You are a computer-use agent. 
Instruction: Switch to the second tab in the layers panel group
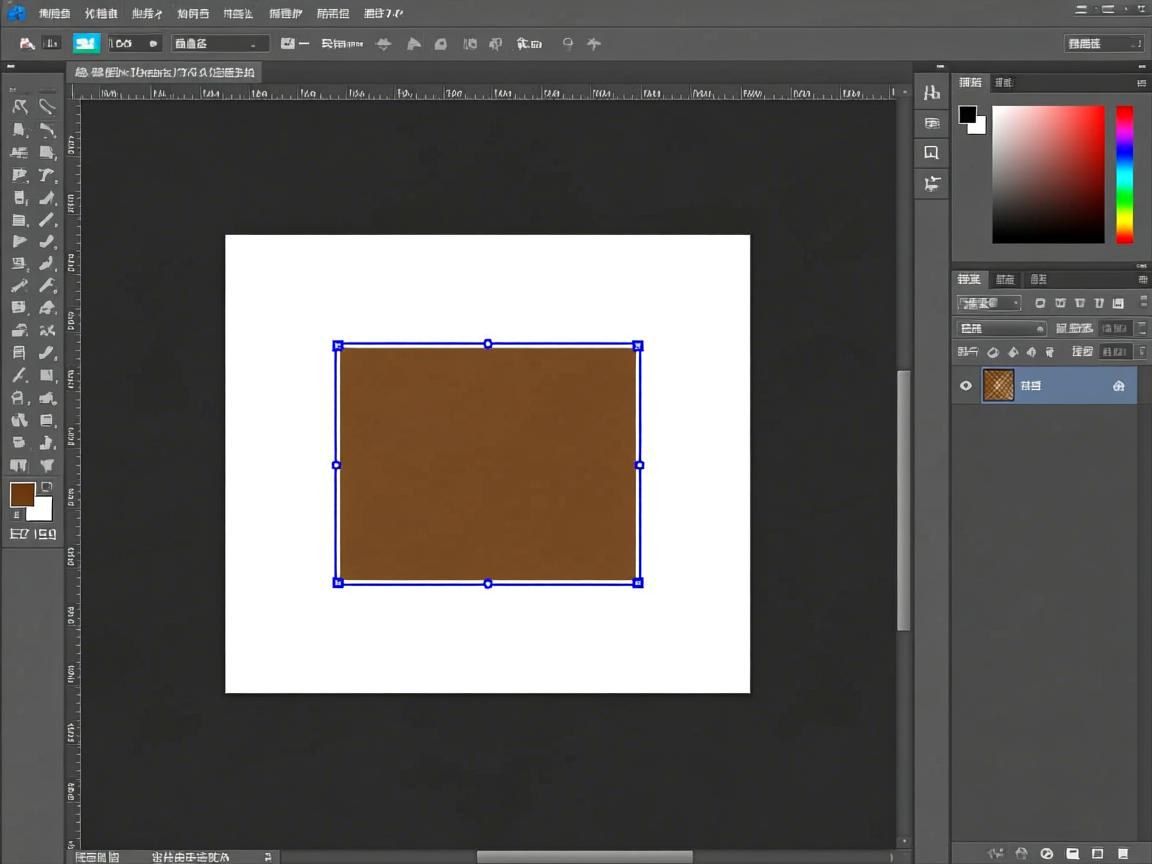tap(1005, 279)
